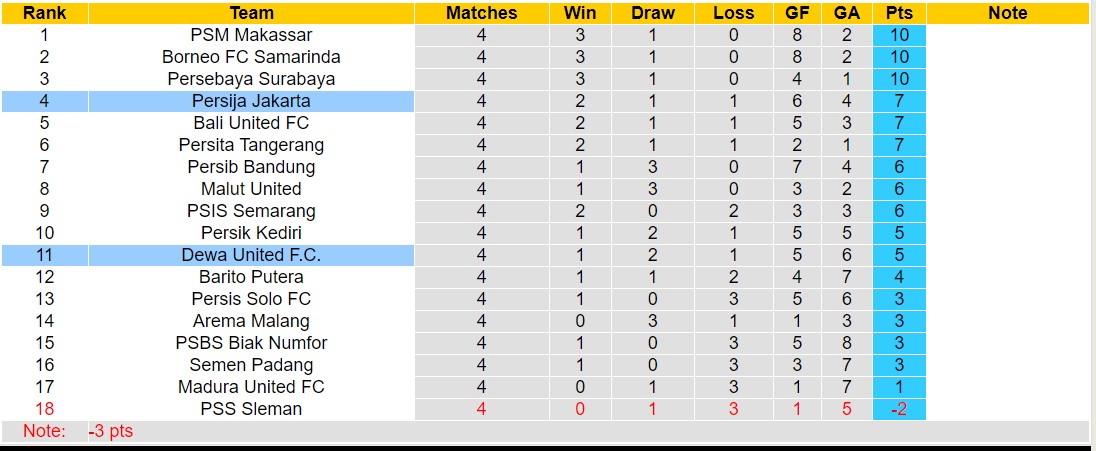Click the GF column header
The image size is (1096, 451).
pyautogui.click(x=797, y=13)
